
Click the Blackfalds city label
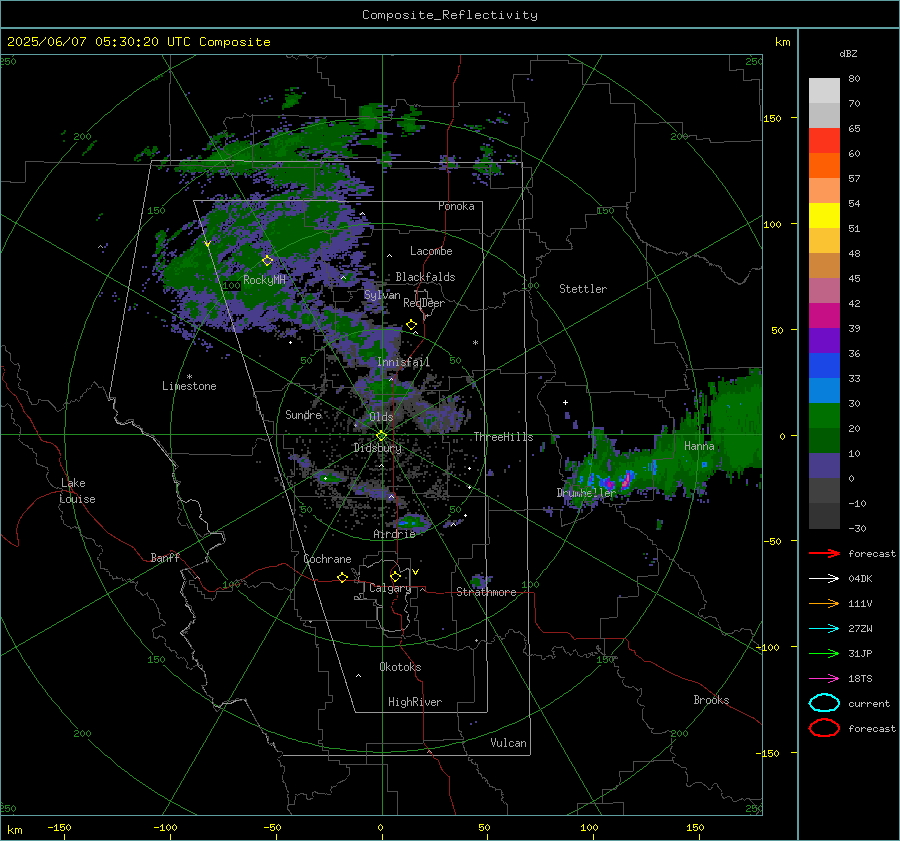coord(425,277)
